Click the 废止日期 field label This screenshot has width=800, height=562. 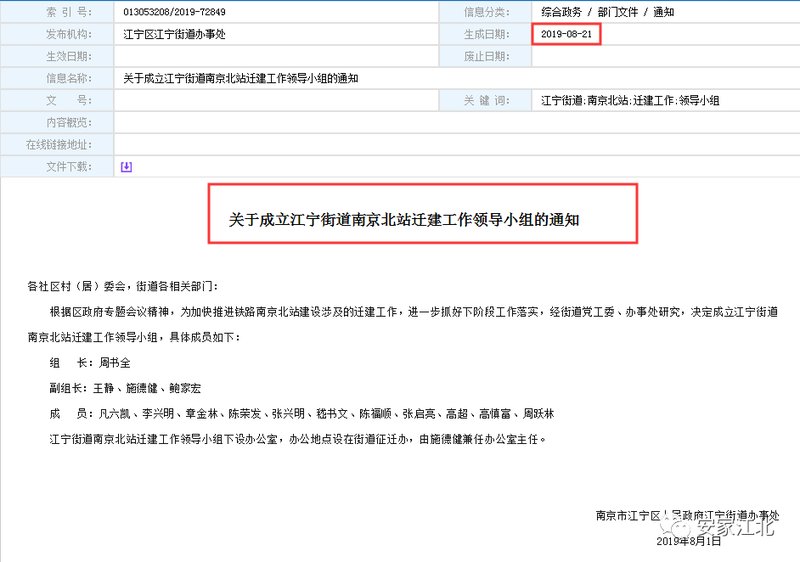(x=486, y=56)
